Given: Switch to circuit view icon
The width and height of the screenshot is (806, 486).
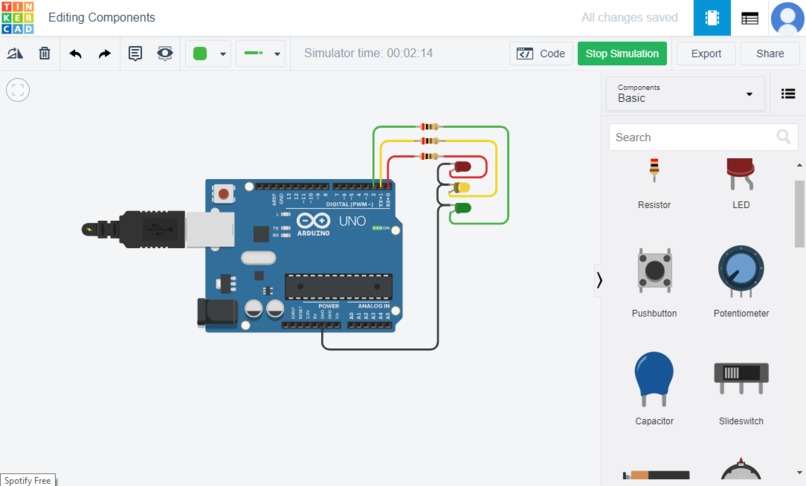Looking at the screenshot, I should coord(712,18).
